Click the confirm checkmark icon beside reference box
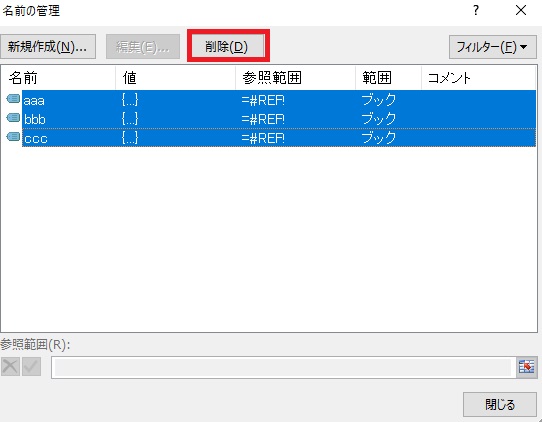 point(31,367)
